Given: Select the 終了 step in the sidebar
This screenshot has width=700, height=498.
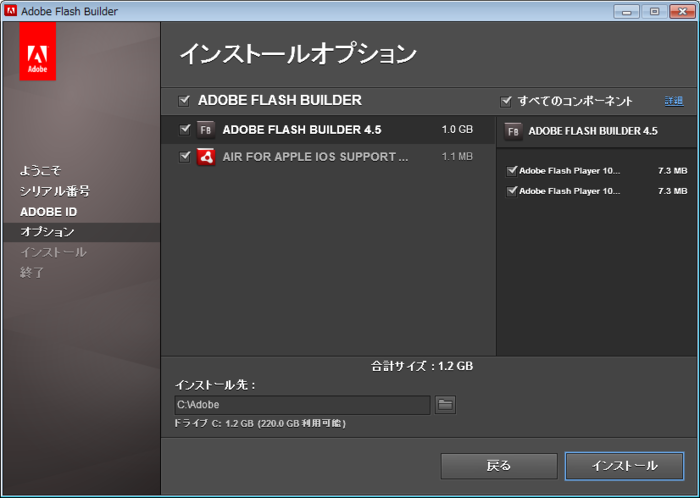Looking at the screenshot, I should point(32,273).
